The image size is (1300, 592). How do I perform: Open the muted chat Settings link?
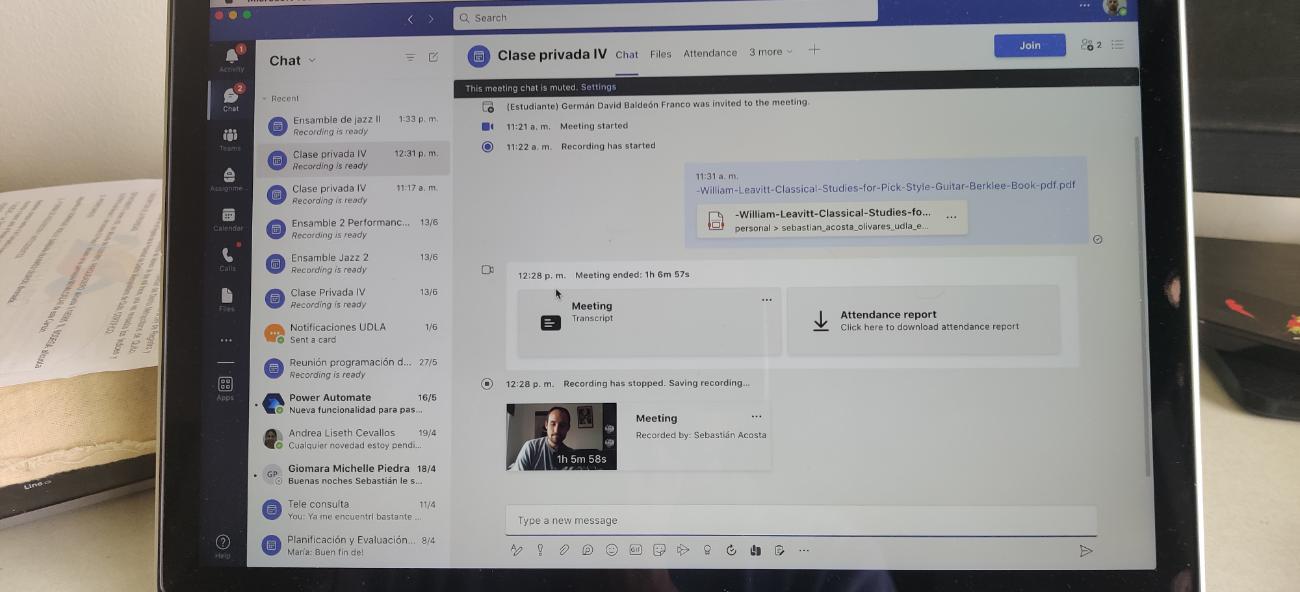(598, 88)
